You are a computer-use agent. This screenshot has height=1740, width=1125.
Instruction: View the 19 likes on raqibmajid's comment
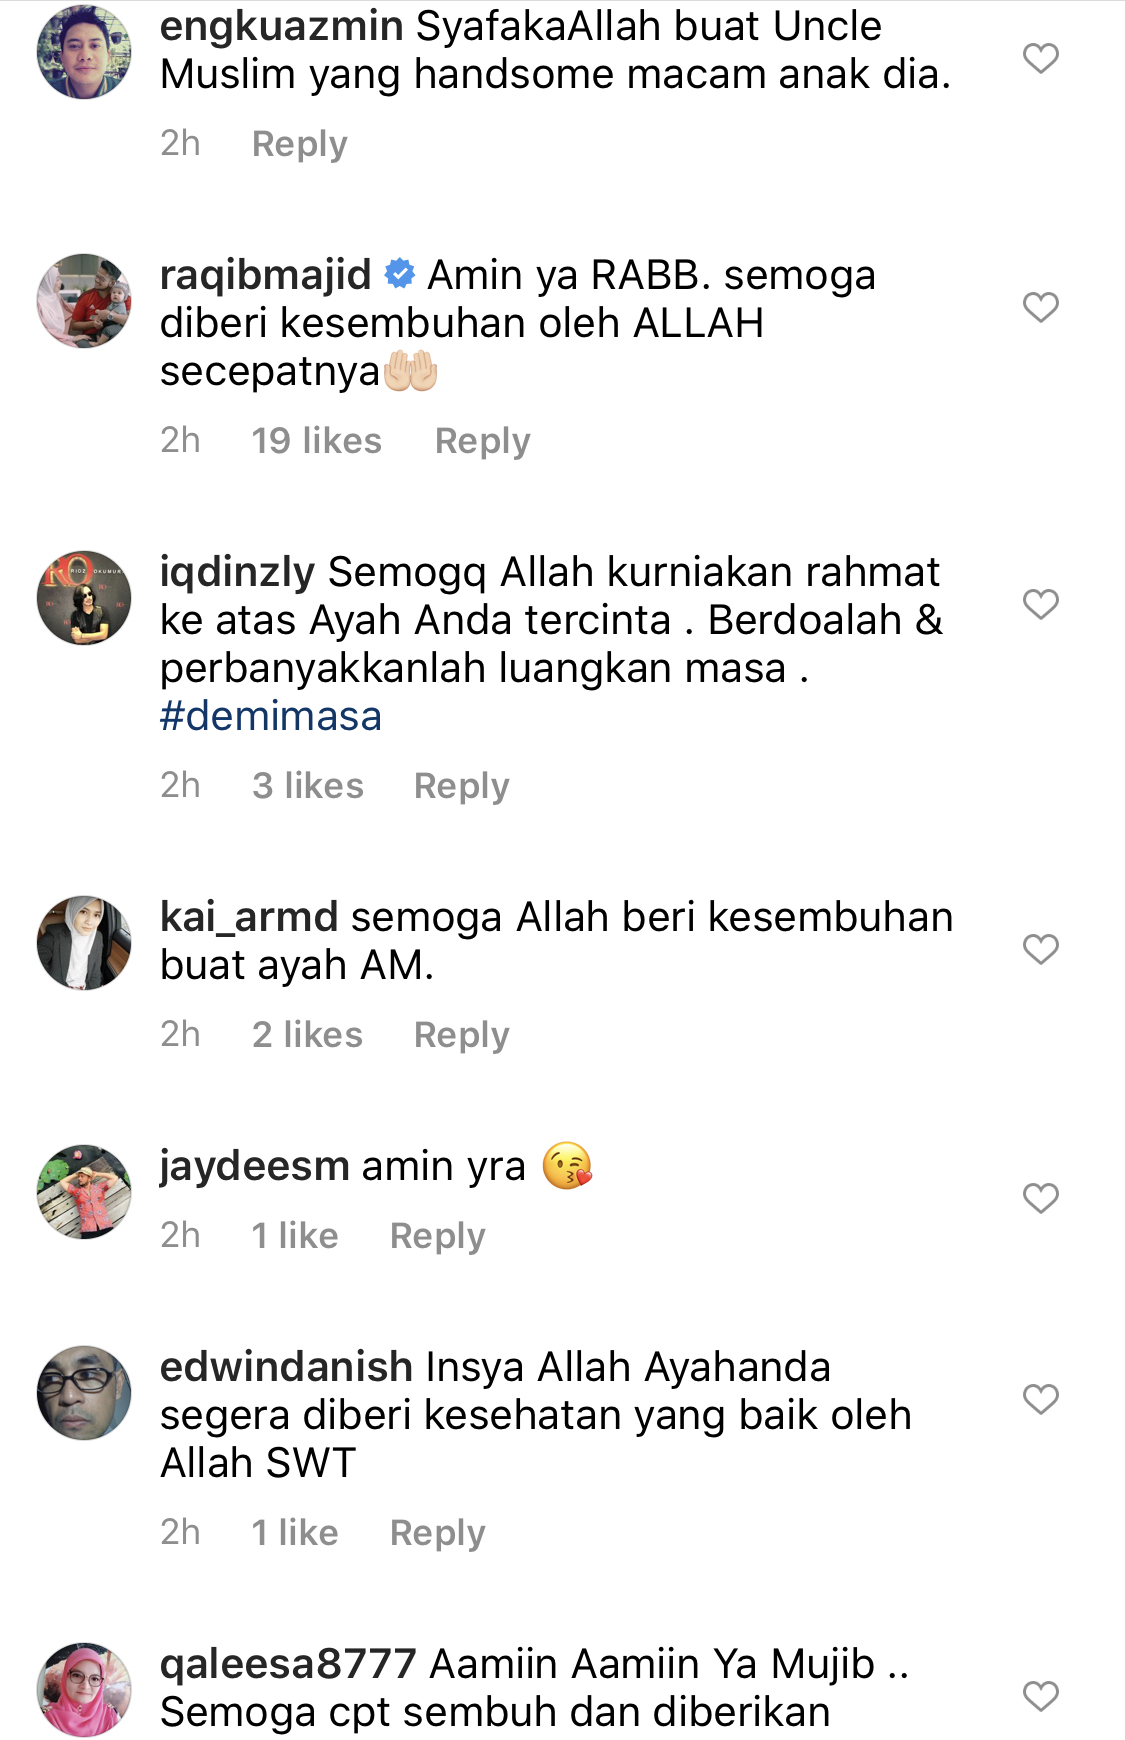(316, 441)
